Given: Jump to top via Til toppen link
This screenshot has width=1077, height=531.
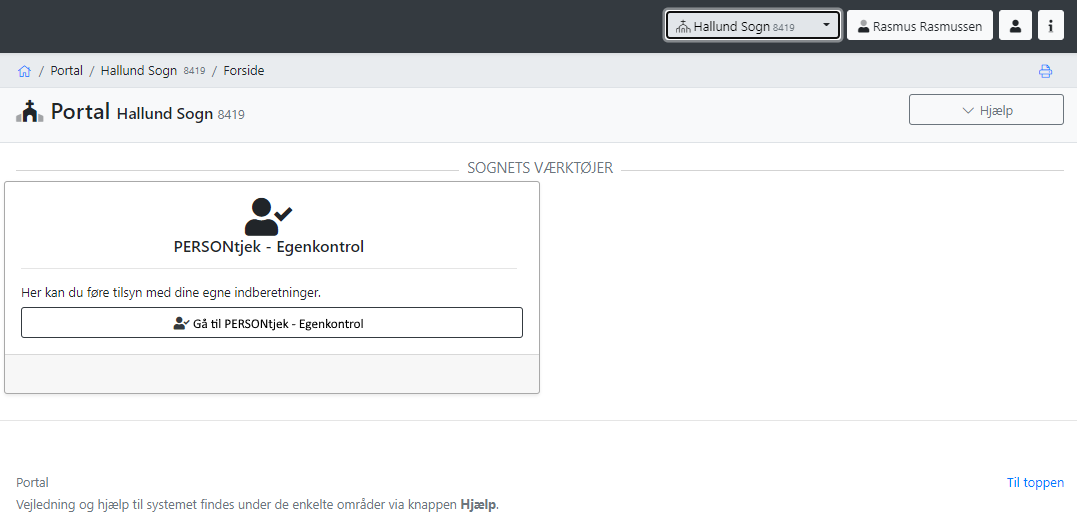Looking at the screenshot, I should tap(1035, 483).
